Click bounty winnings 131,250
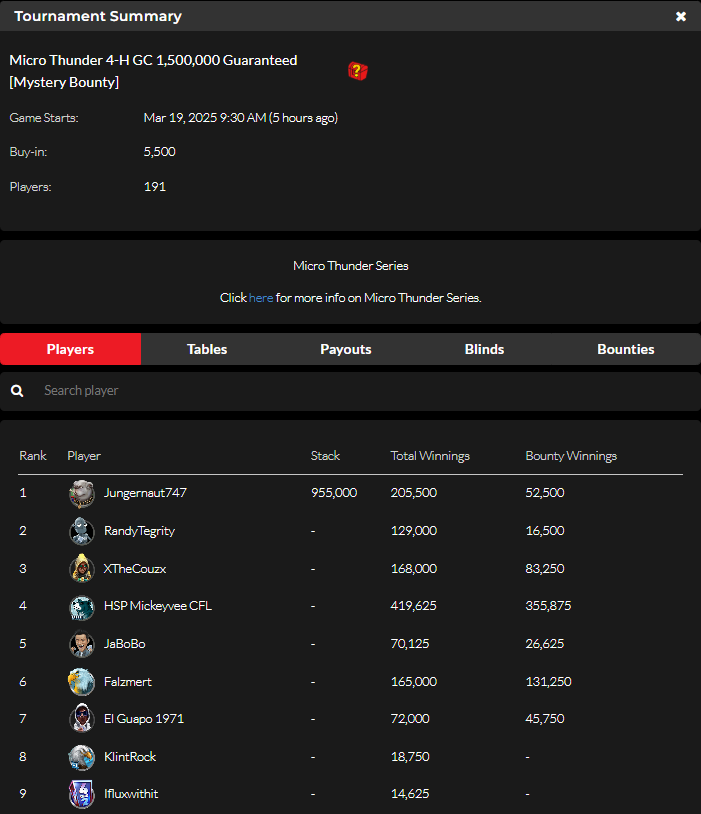 548,682
